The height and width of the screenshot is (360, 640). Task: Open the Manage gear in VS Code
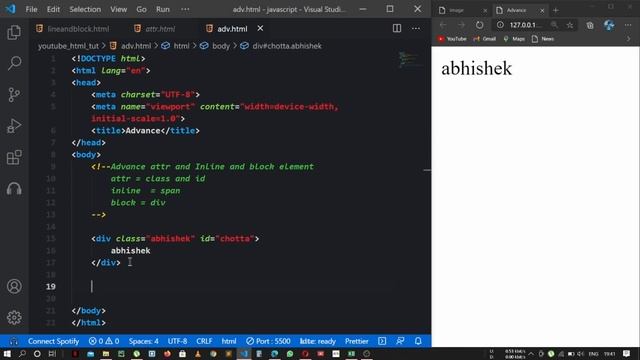click(x=14, y=317)
